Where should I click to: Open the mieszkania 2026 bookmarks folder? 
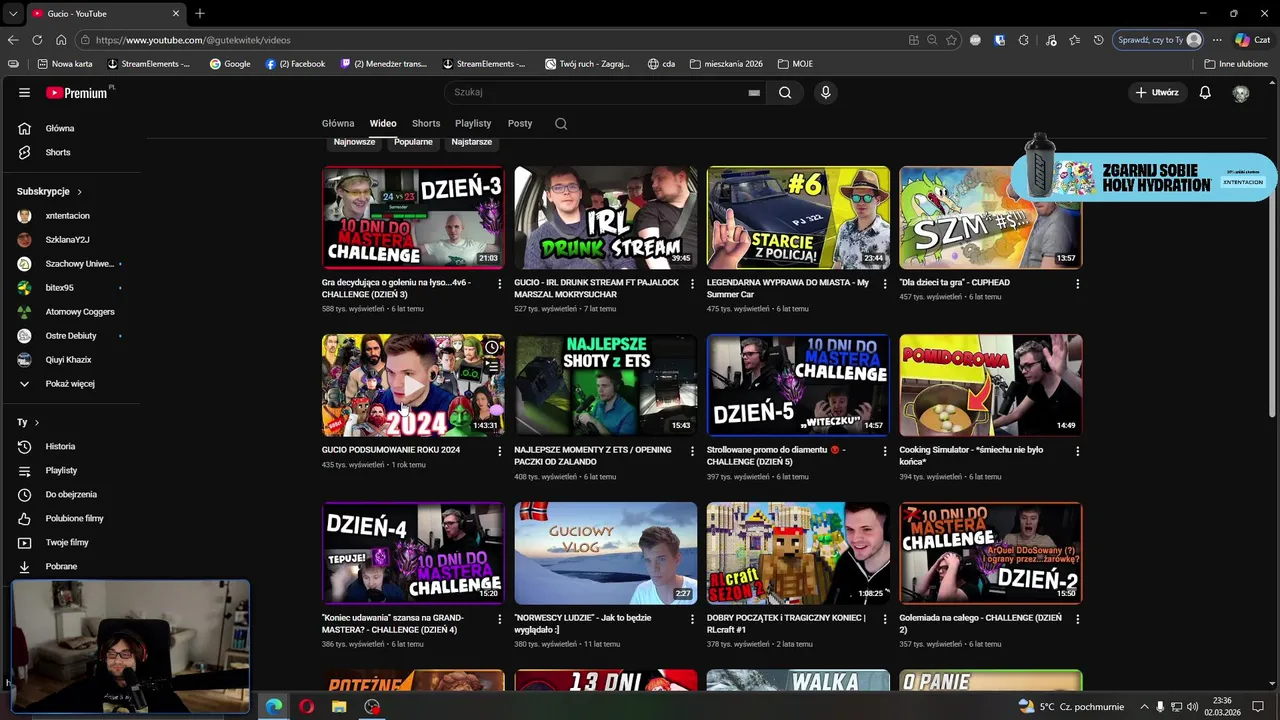[726, 63]
